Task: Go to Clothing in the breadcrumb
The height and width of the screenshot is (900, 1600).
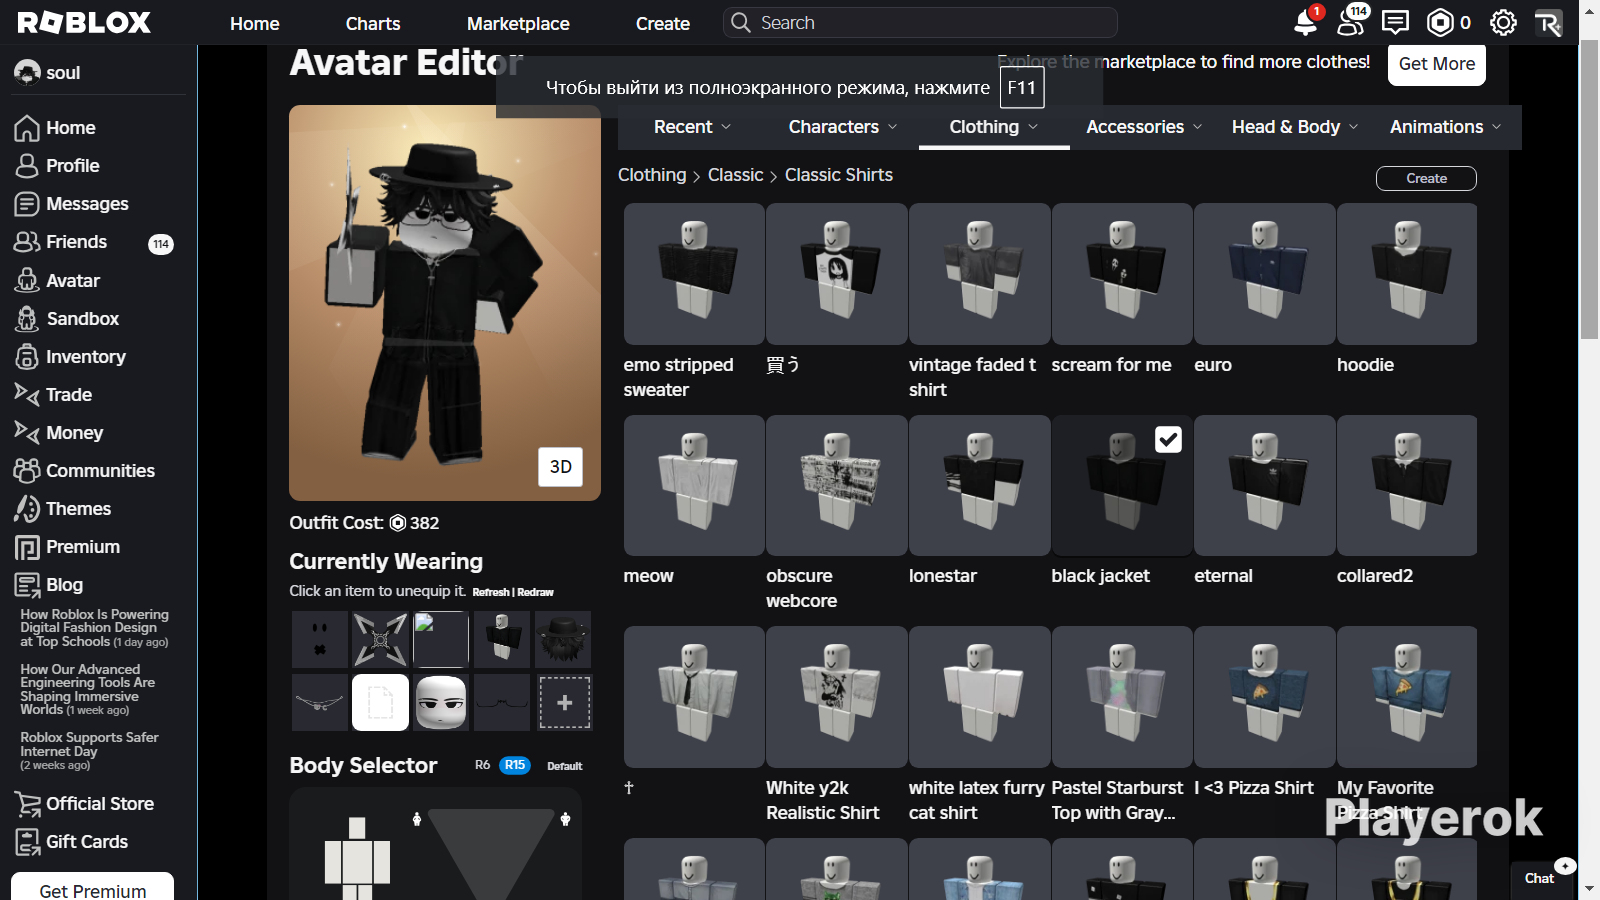Action: (652, 175)
